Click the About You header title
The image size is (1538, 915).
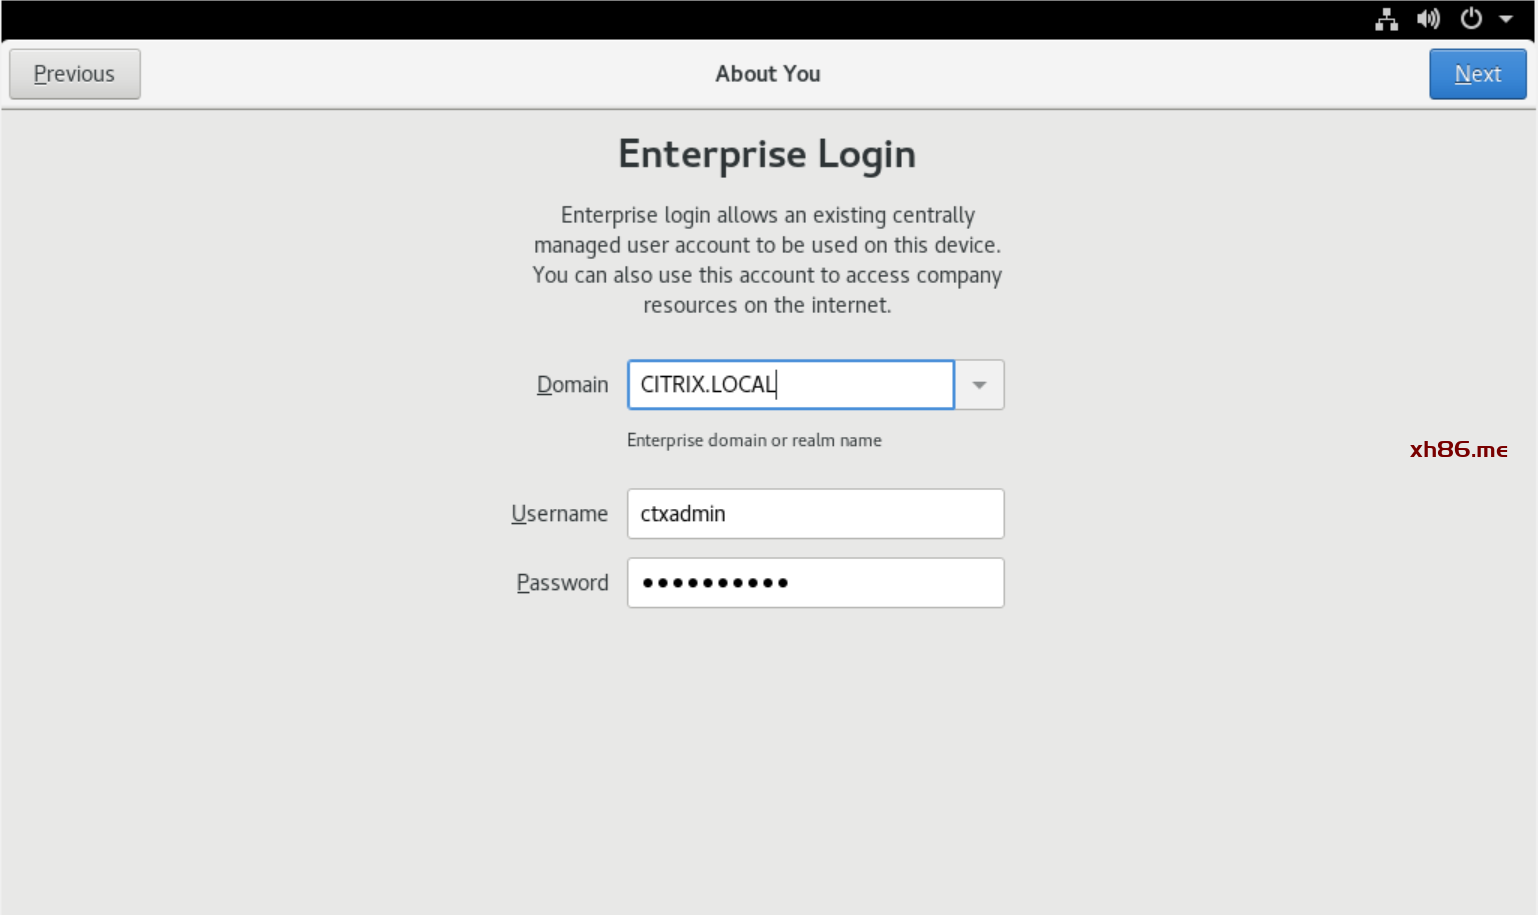pyautogui.click(x=767, y=74)
